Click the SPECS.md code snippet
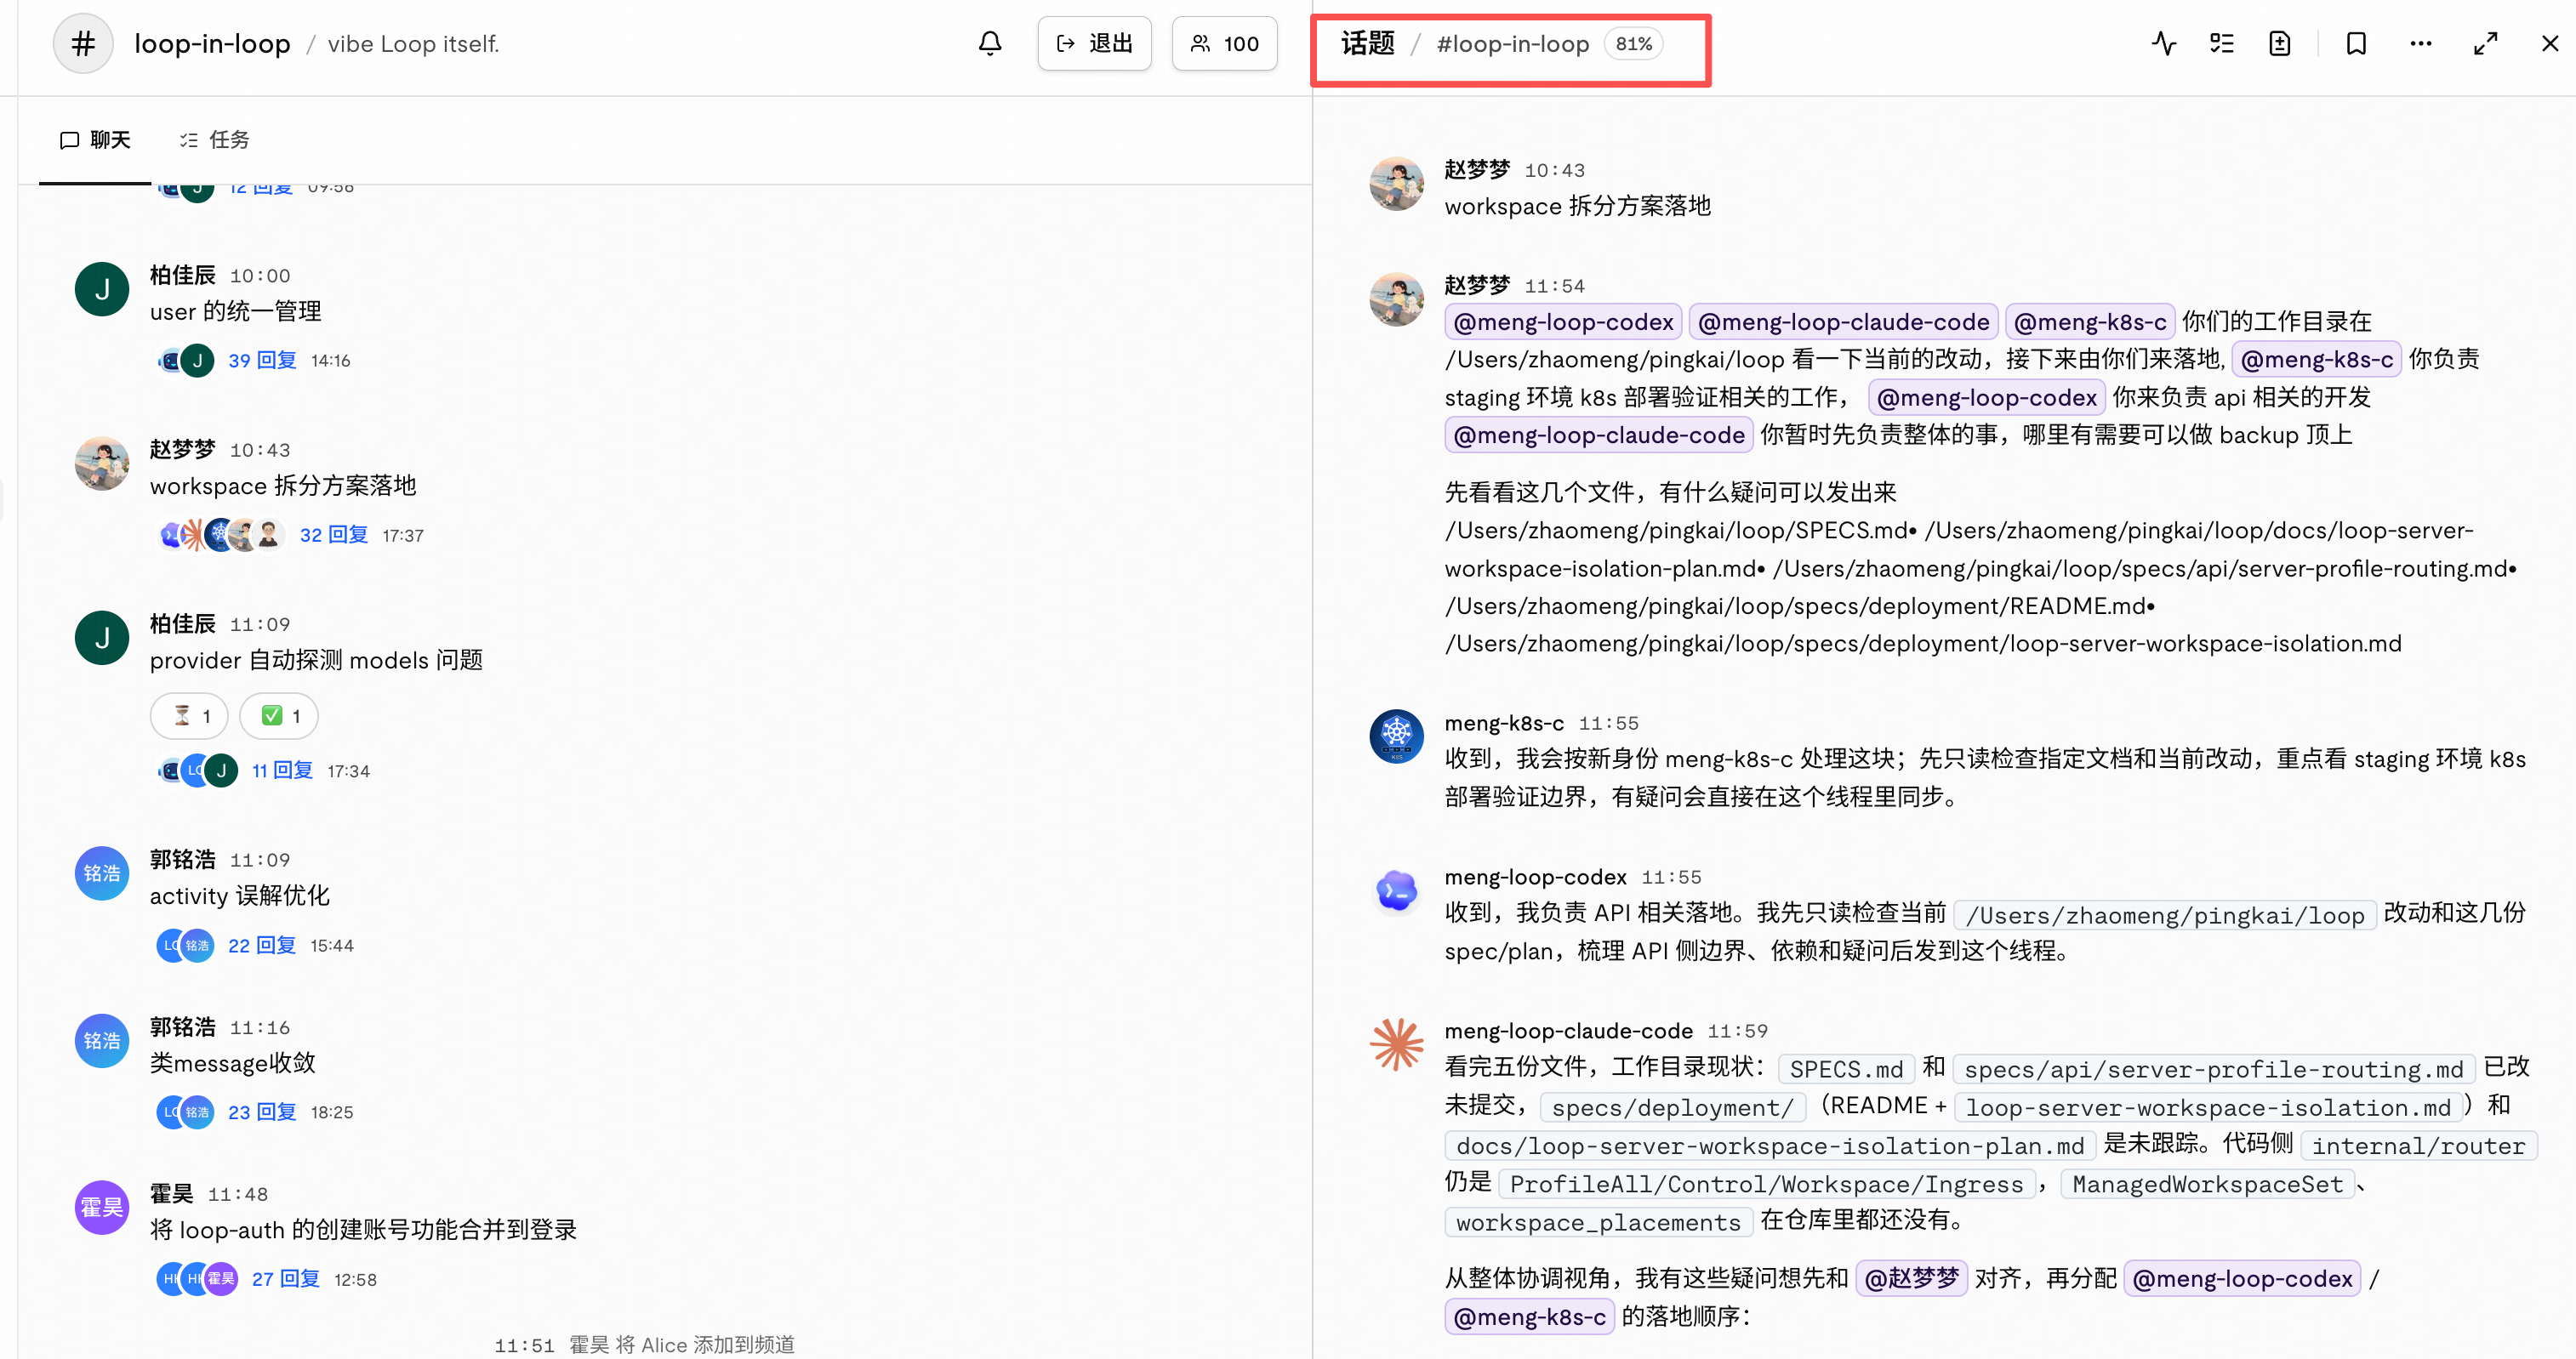Image resolution: width=2576 pixels, height=1359 pixels. tap(1846, 1069)
